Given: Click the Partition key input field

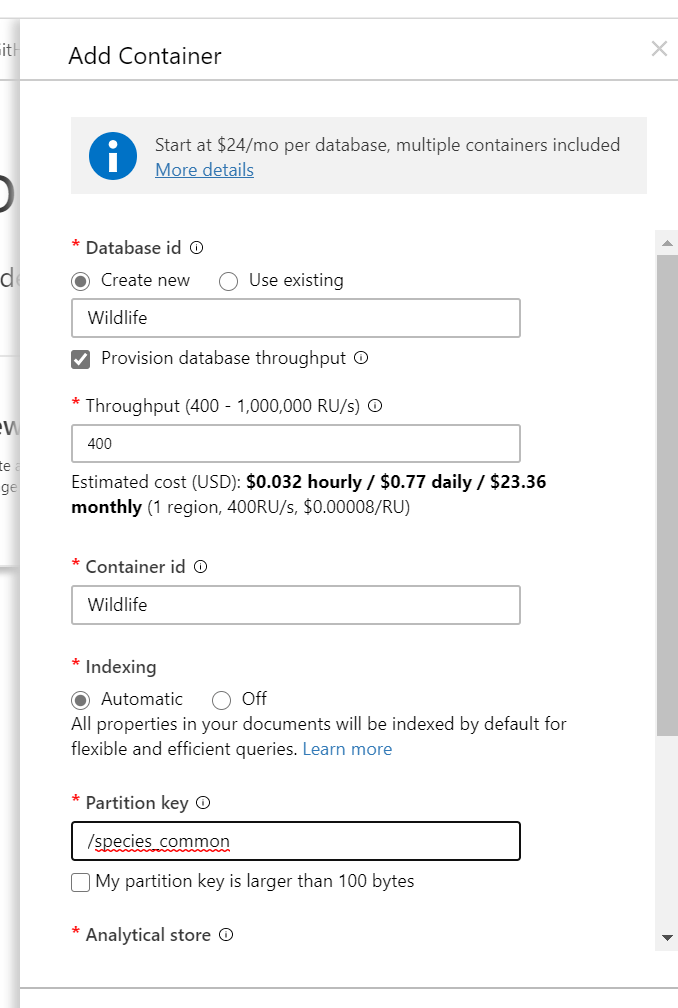Looking at the screenshot, I should pos(296,841).
